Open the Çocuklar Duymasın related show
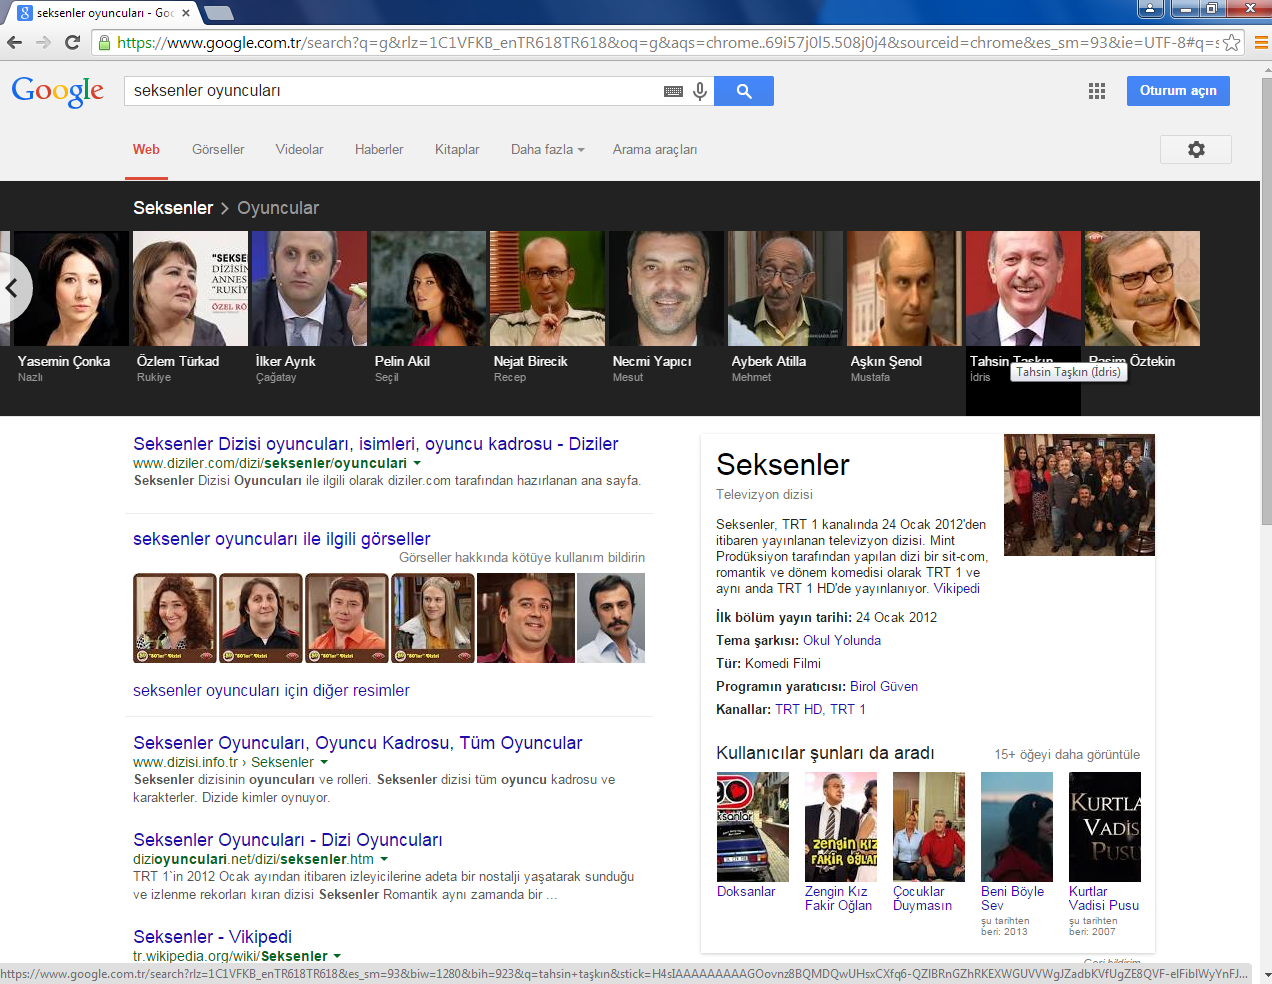The image size is (1272, 984). 928,842
